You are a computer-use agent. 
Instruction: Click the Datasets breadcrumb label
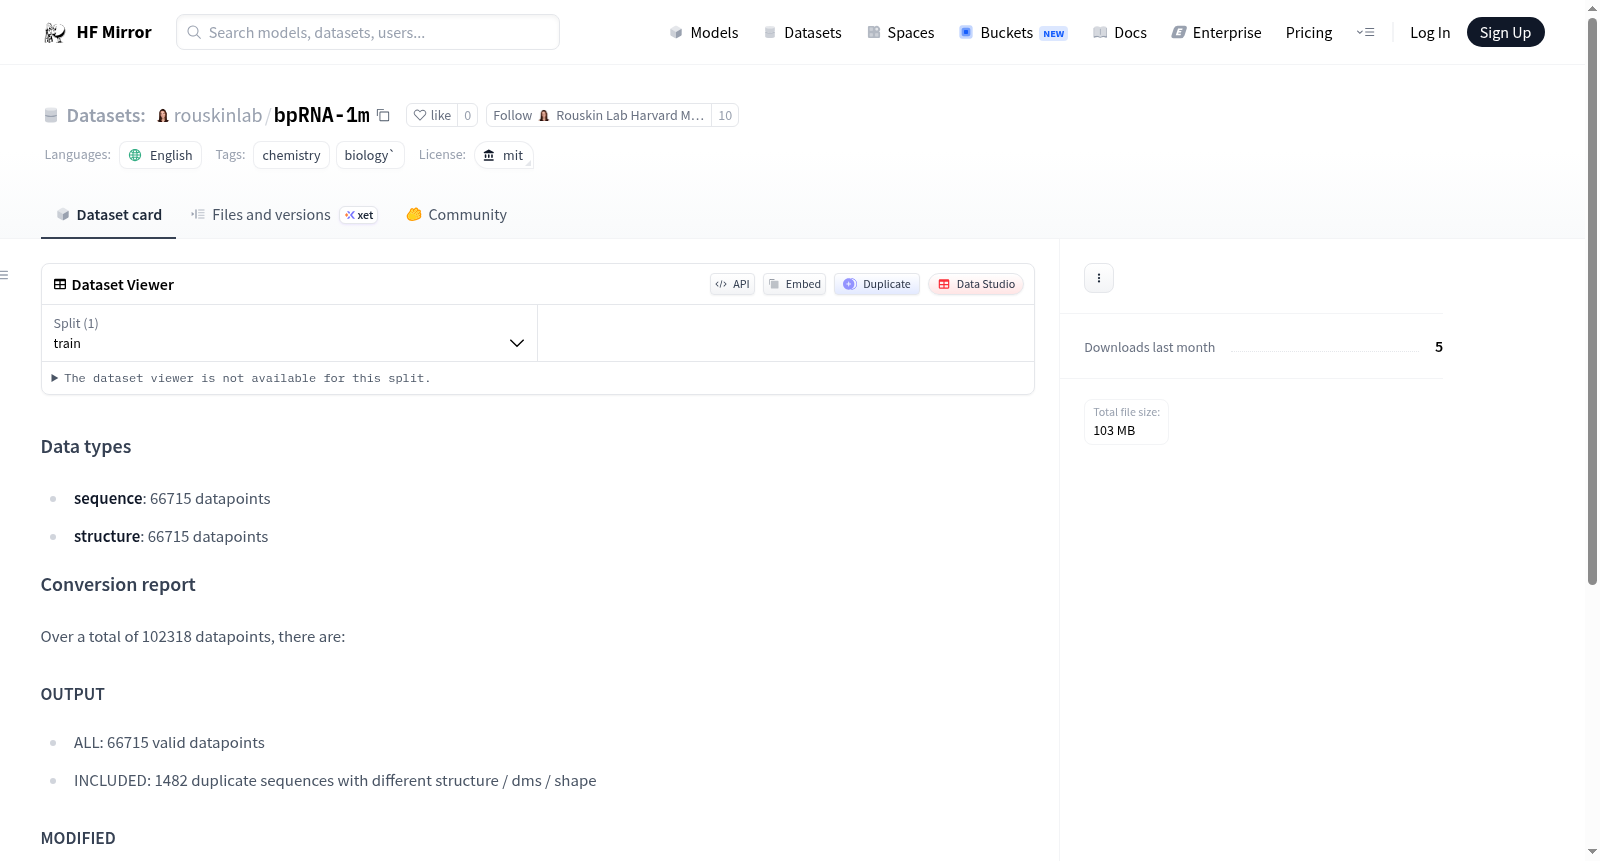tap(106, 116)
